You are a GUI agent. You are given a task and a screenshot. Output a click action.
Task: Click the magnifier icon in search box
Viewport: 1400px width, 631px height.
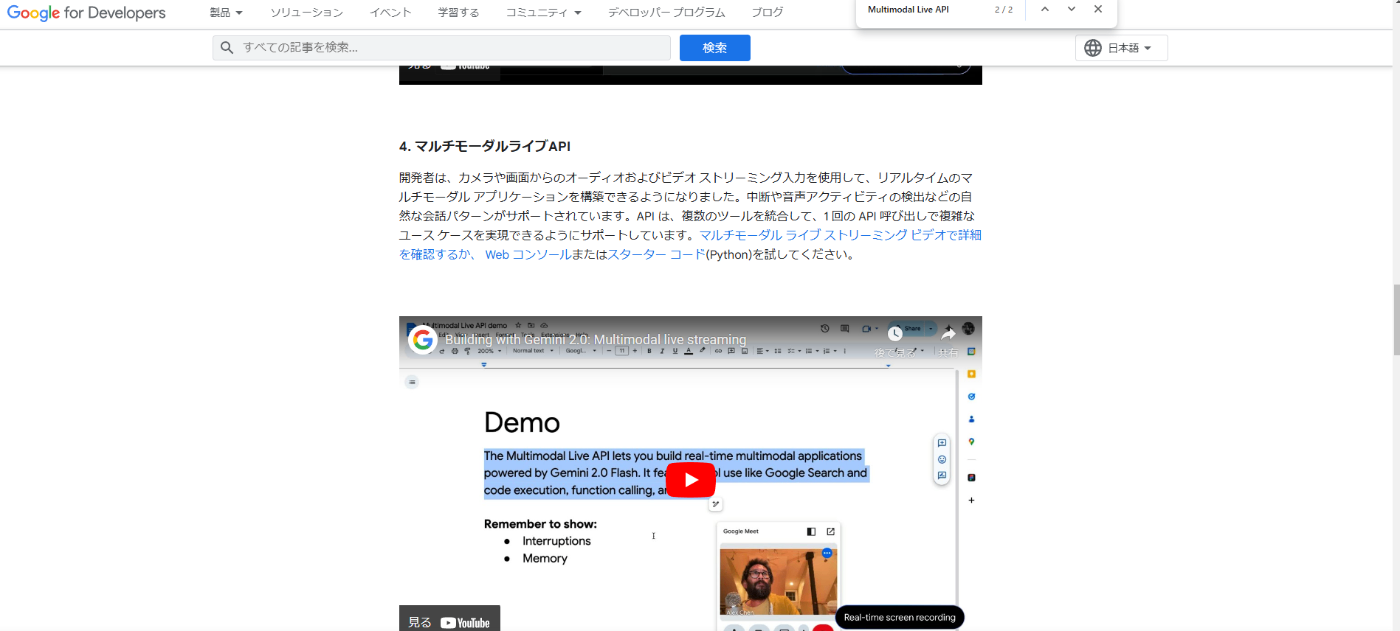(227, 48)
